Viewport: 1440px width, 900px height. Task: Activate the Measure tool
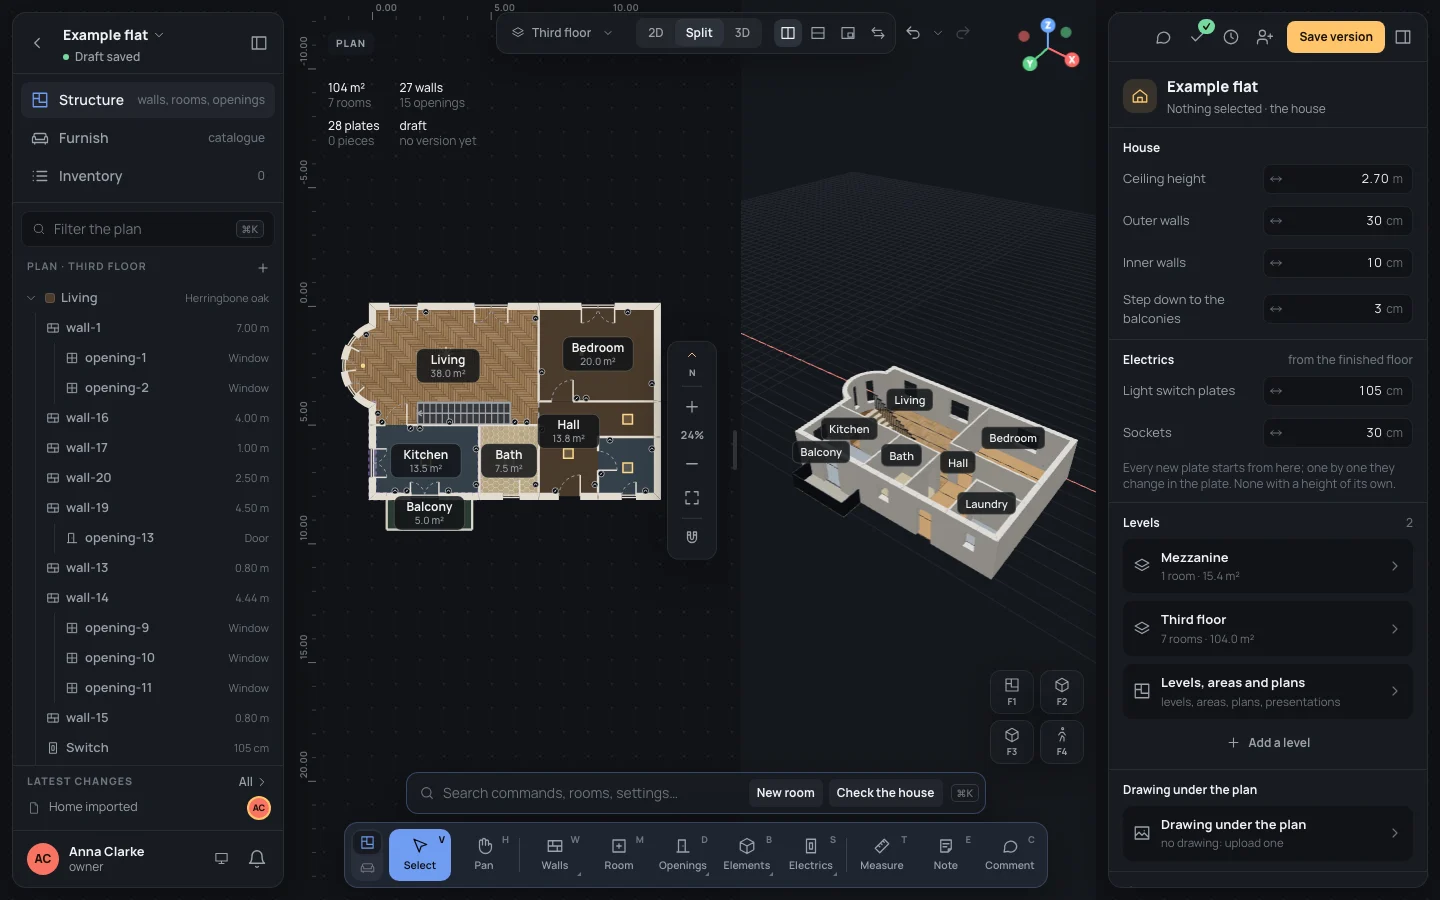click(x=882, y=854)
